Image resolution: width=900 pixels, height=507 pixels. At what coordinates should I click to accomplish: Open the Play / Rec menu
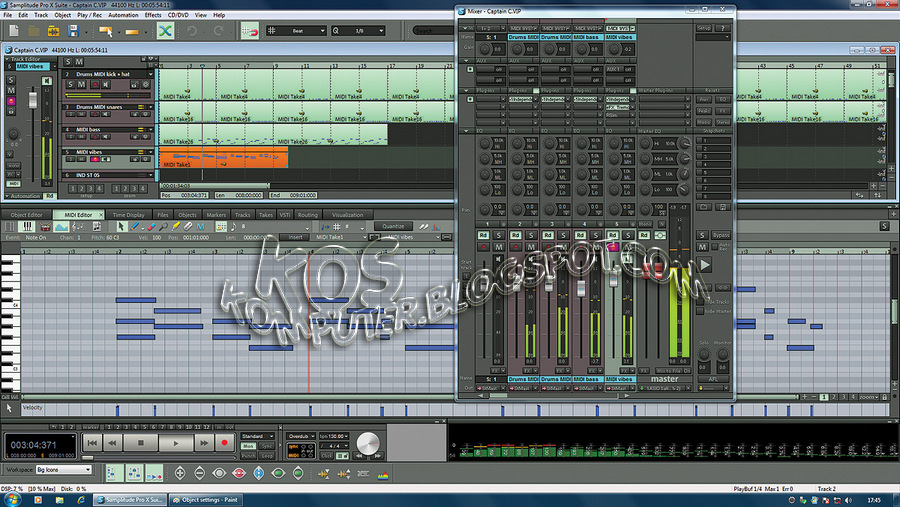coord(89,15)
